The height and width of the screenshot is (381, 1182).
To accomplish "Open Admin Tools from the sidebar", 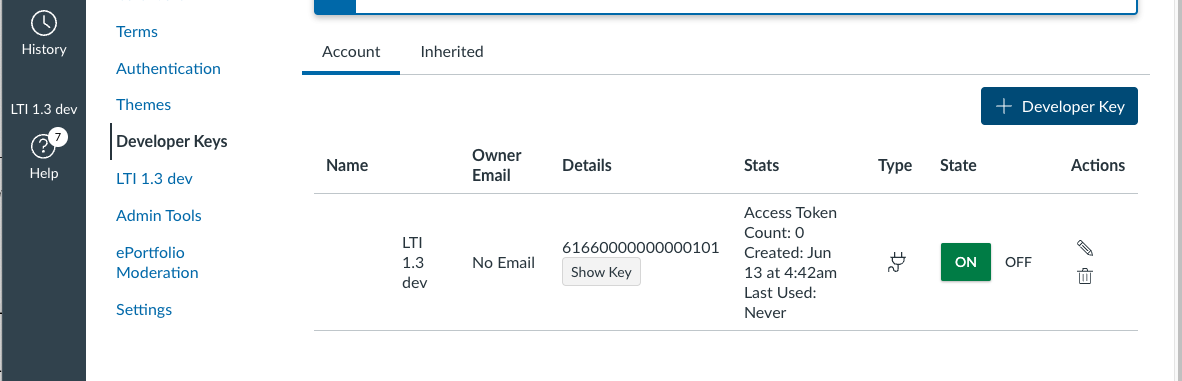I will coord(158,216).
